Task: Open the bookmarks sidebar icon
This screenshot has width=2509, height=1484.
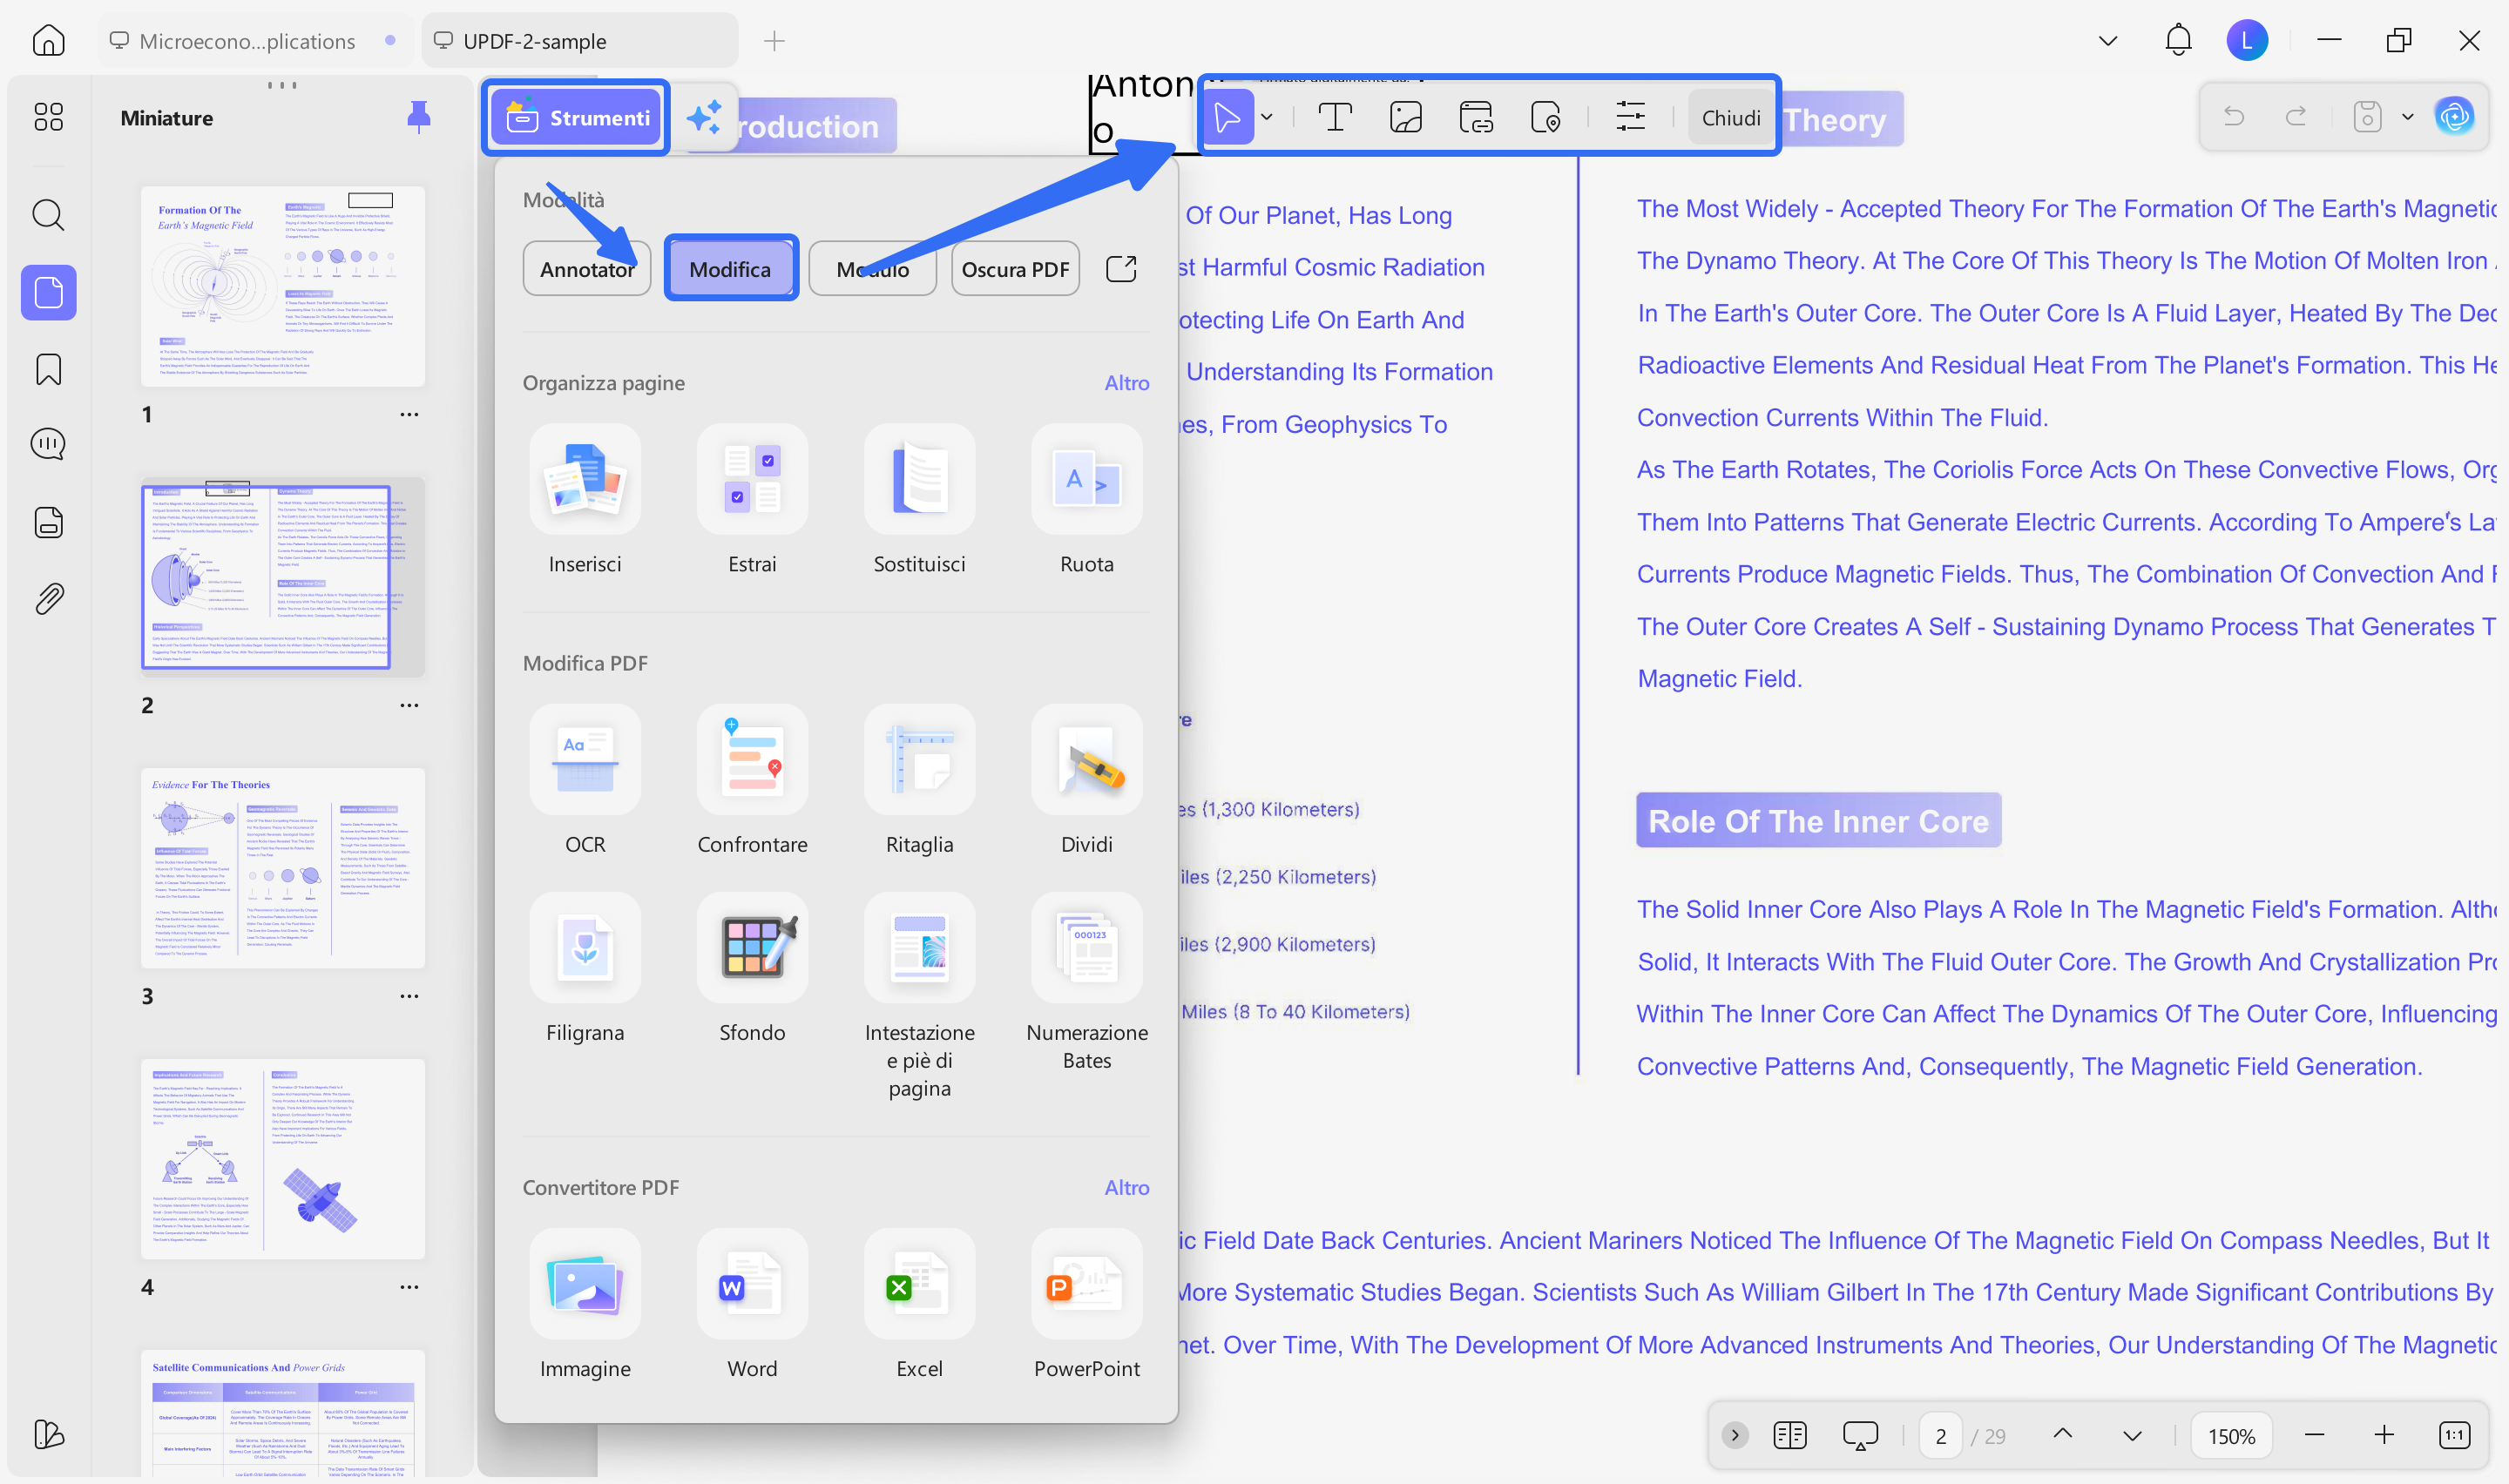Action: (48, 369)
